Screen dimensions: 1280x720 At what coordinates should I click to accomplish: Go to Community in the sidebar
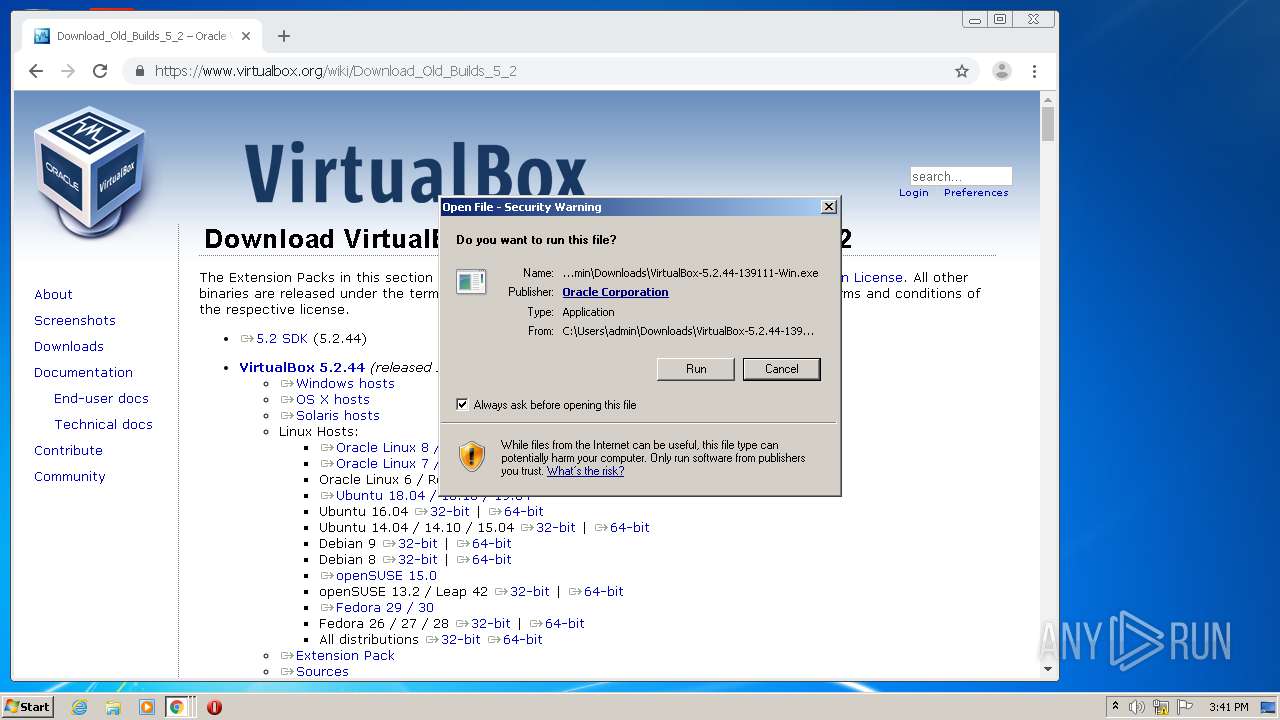pos(69,477)
